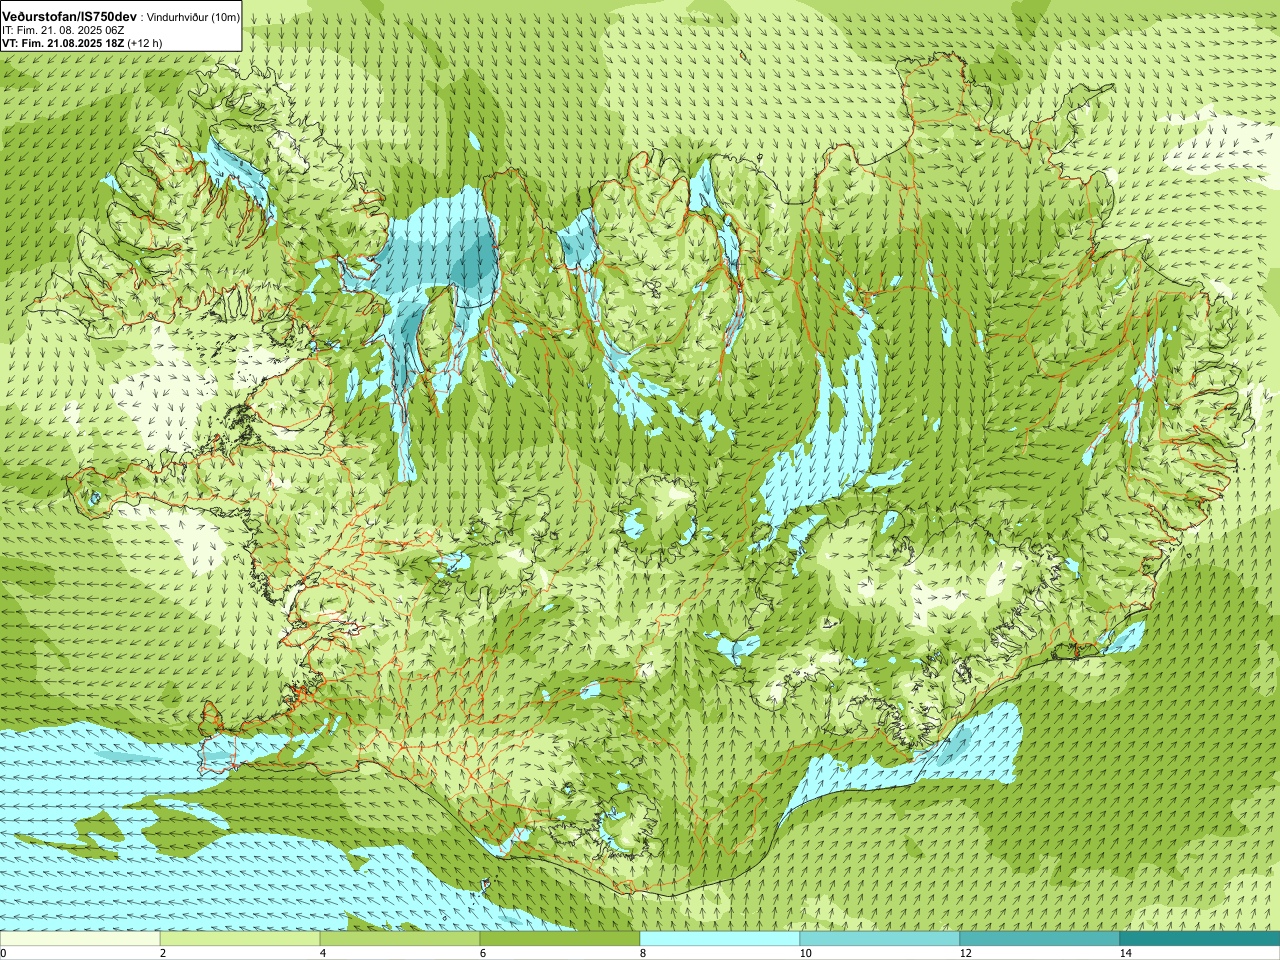Screen dimensions: 1280x960
Task: Click the (+12 h) forecast offset text
Action: click(145, 43)
